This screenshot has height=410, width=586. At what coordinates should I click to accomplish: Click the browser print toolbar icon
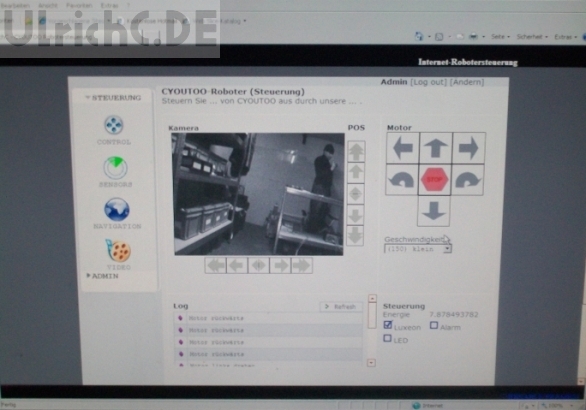(473, 37)
